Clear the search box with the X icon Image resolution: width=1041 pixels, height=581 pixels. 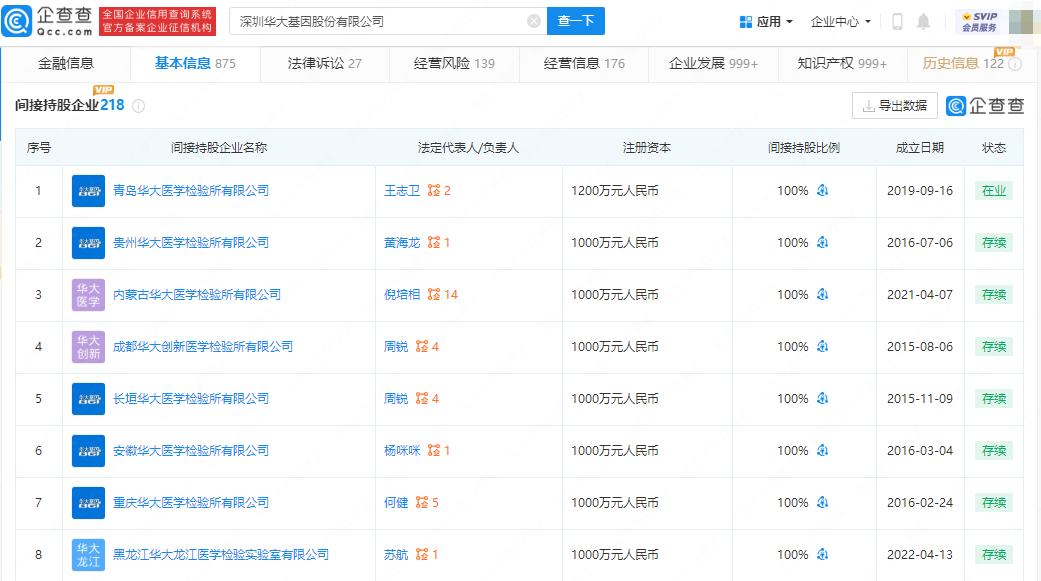(534, 21)
